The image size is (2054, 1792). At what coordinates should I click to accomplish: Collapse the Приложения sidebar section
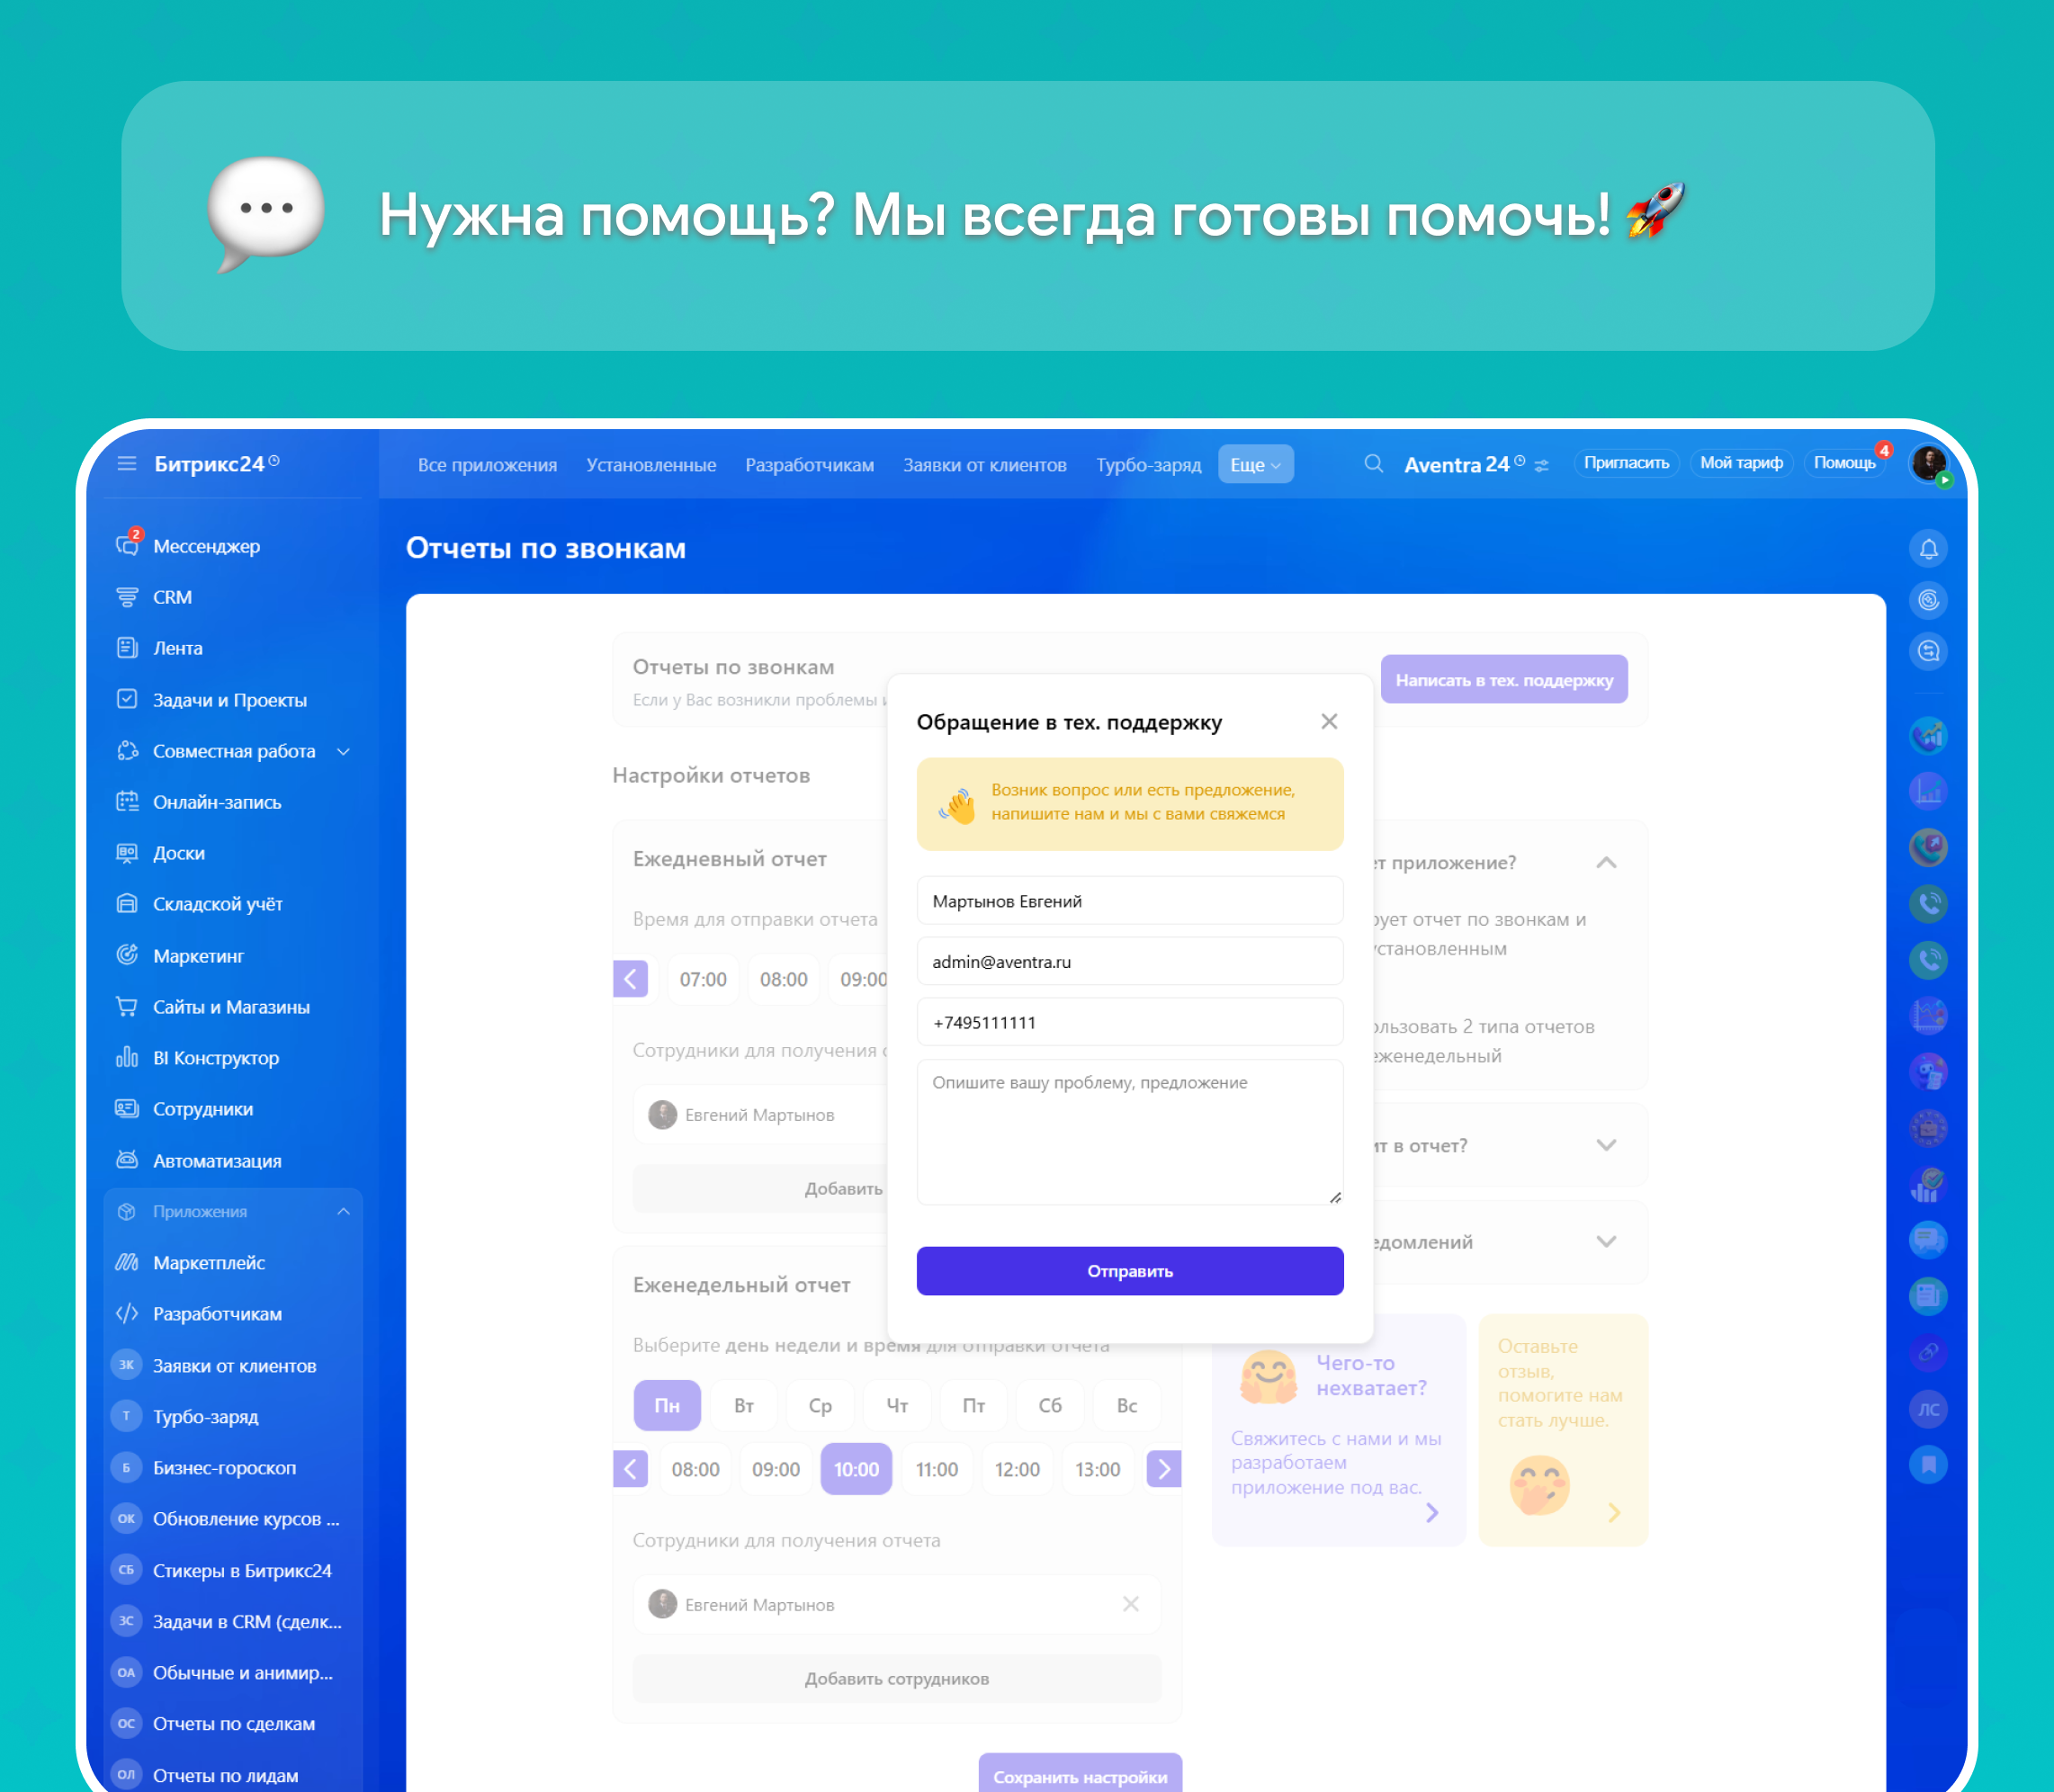pos(343,1211)
